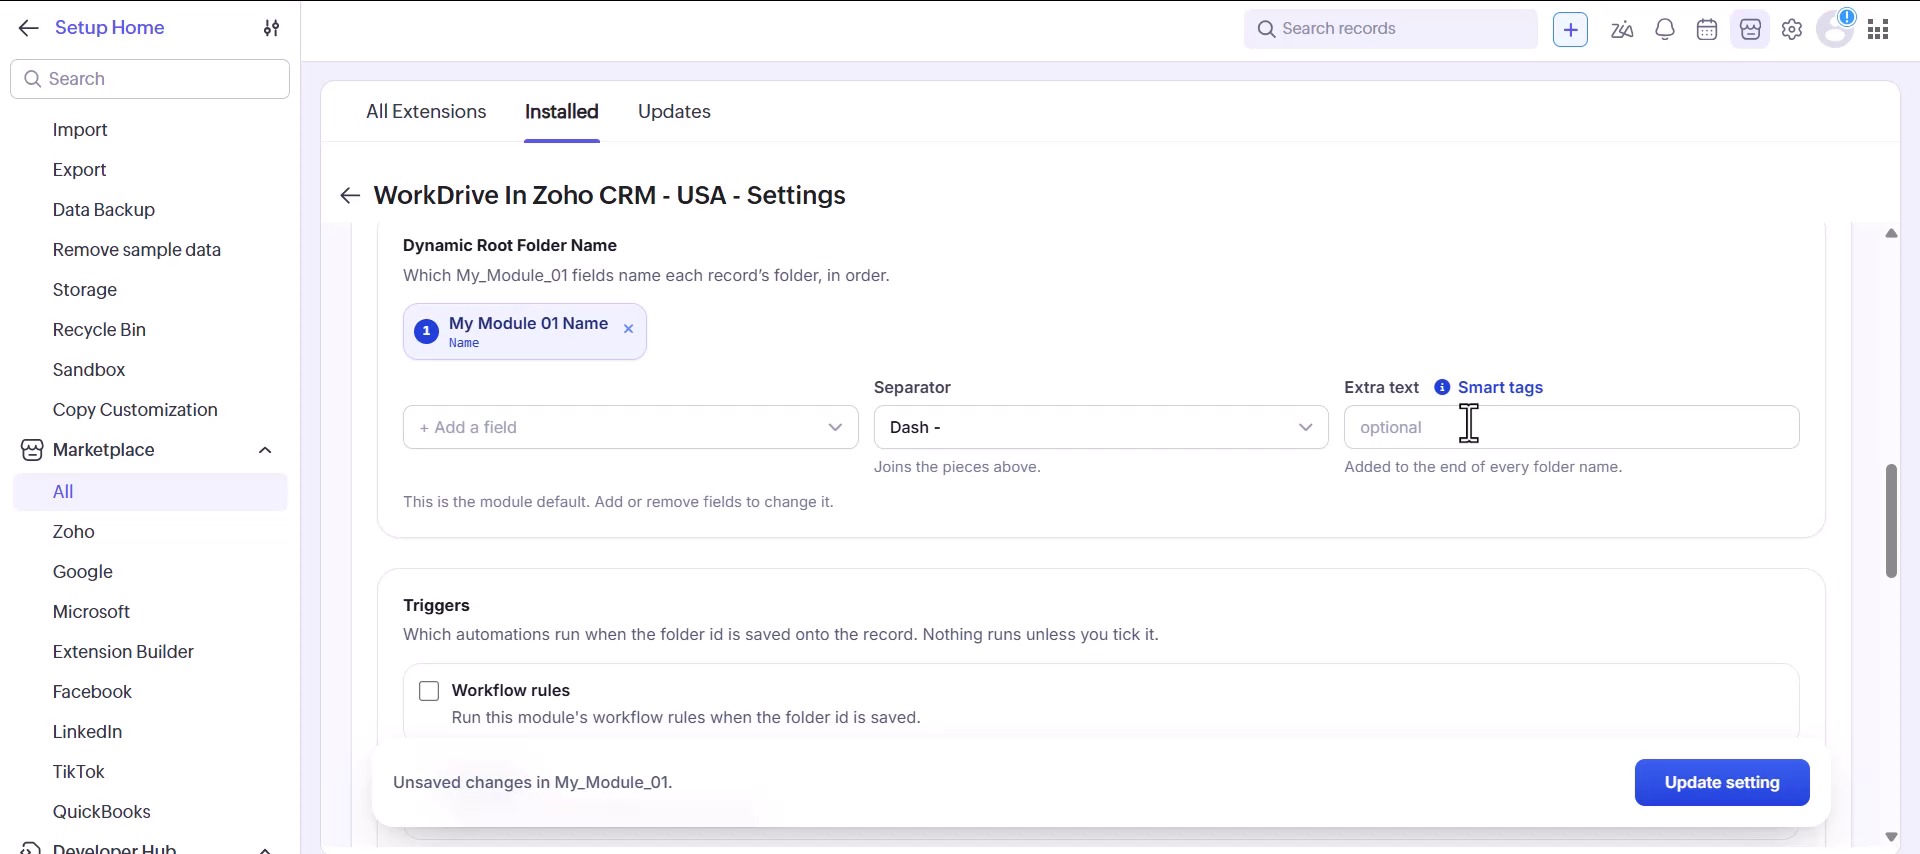This screenshot has width=1920, height=854.
Task: Click the scroll-down arrow of settings panel
Action: click(x=1891, y=837)
